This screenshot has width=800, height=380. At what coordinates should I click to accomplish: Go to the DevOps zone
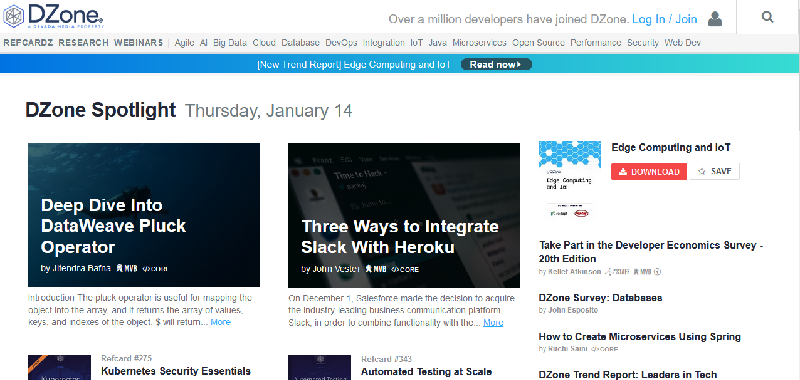[341, 43]
